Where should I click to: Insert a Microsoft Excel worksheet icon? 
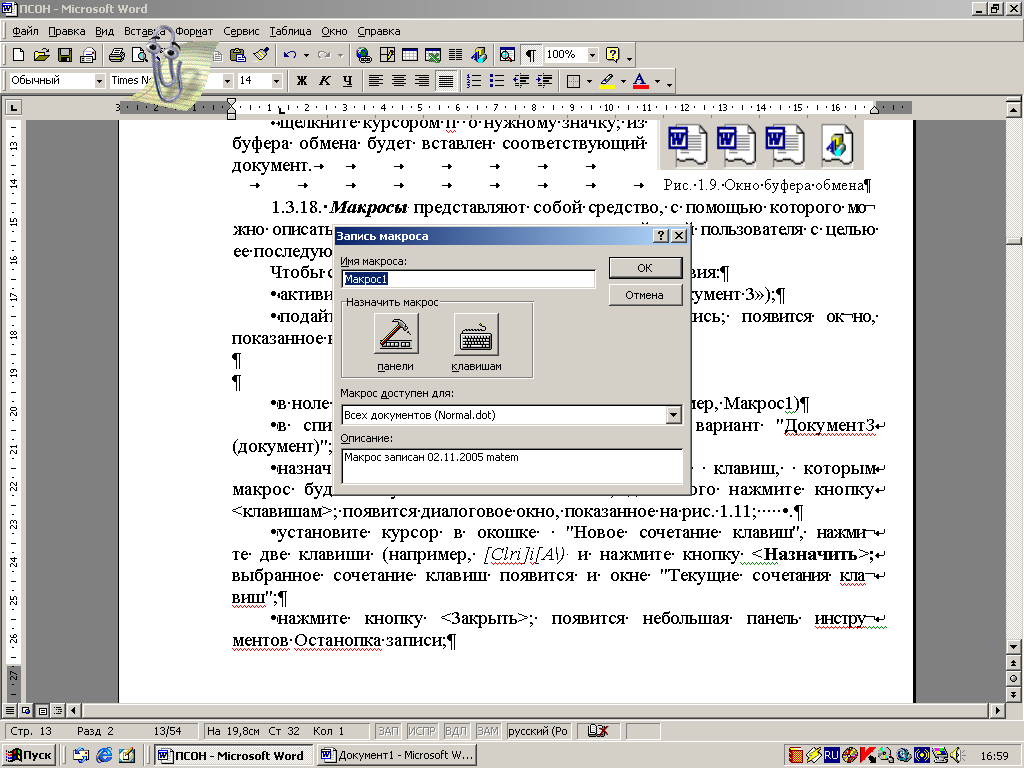(x=433, y=56)
